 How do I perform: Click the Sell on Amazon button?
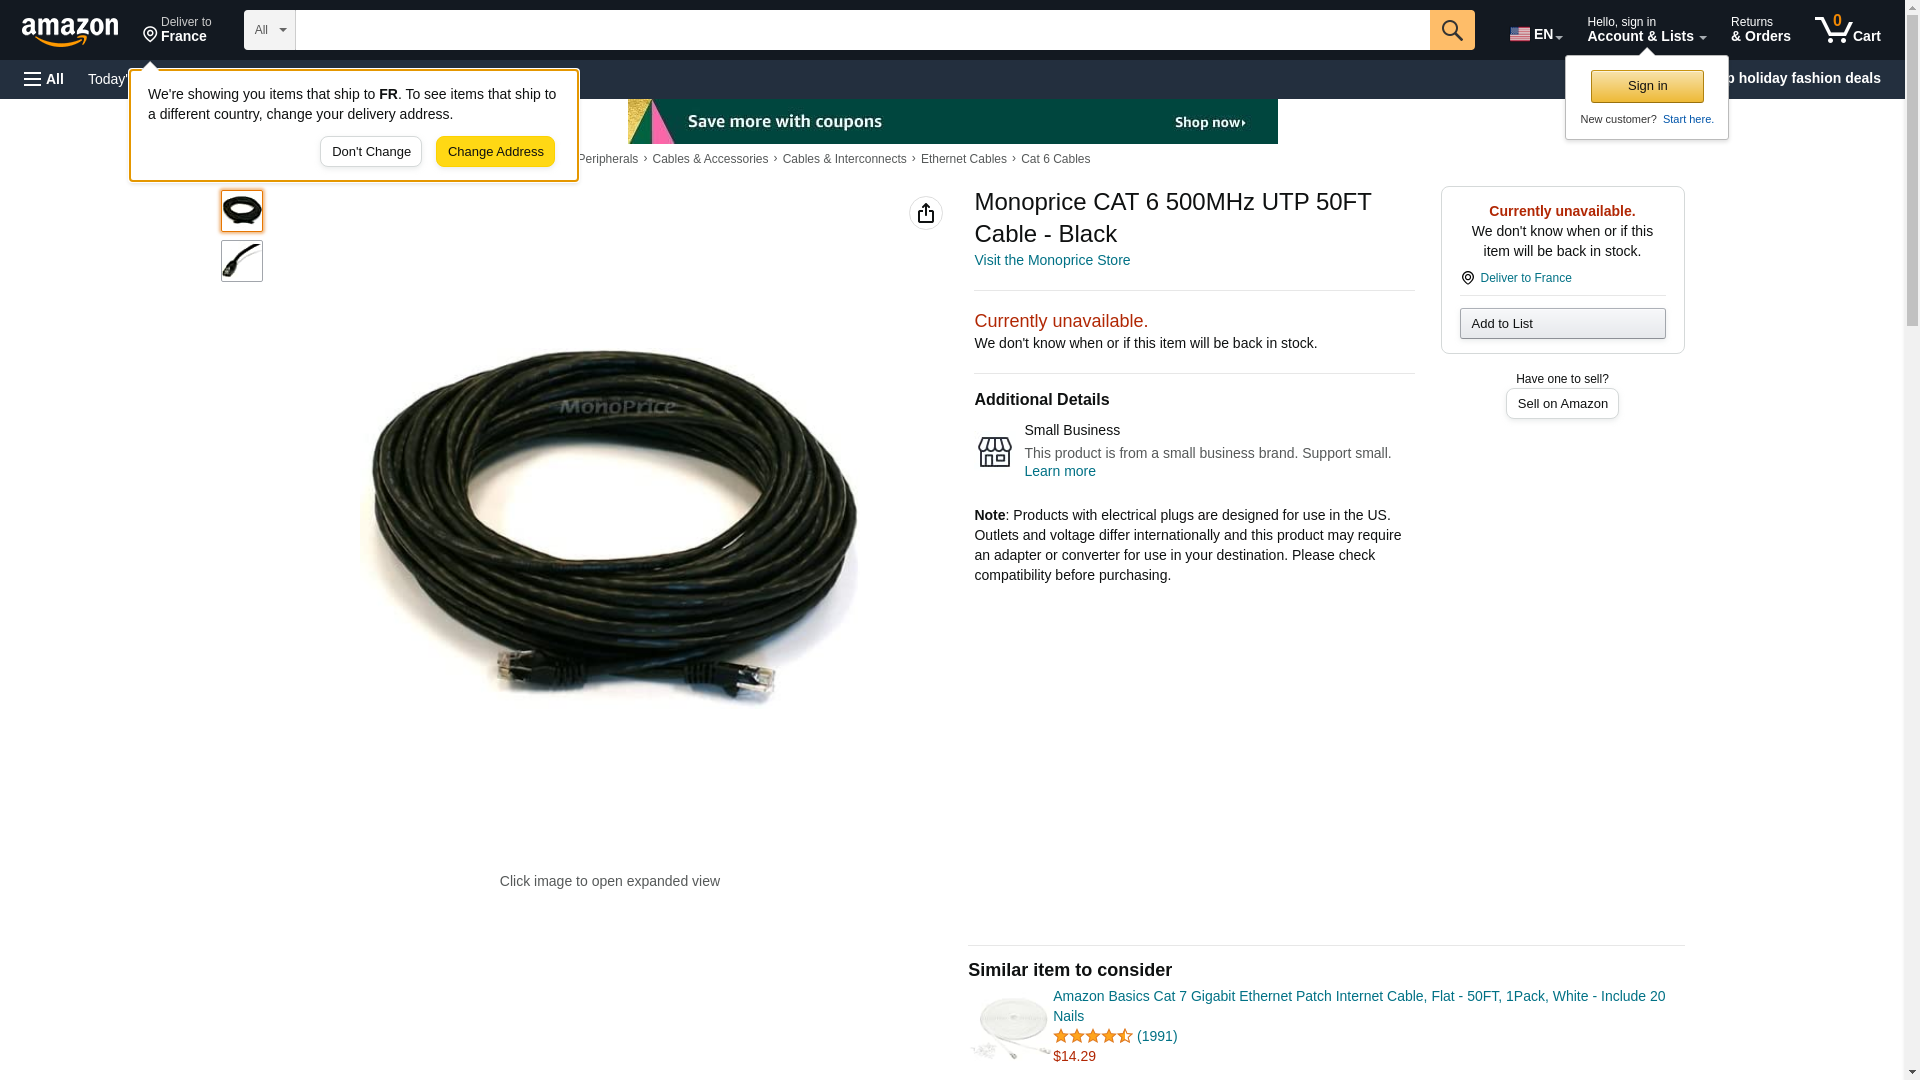(x=1562, y=403)
